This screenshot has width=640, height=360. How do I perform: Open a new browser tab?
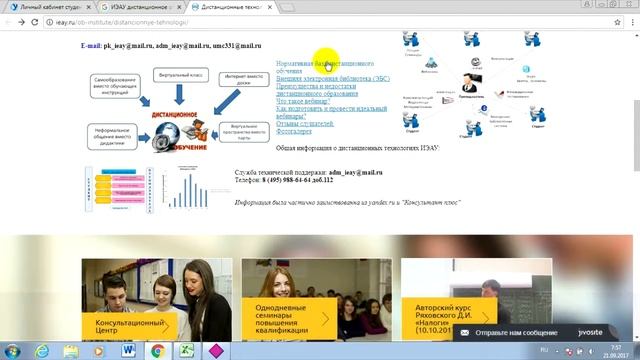[x=287, y=7]
